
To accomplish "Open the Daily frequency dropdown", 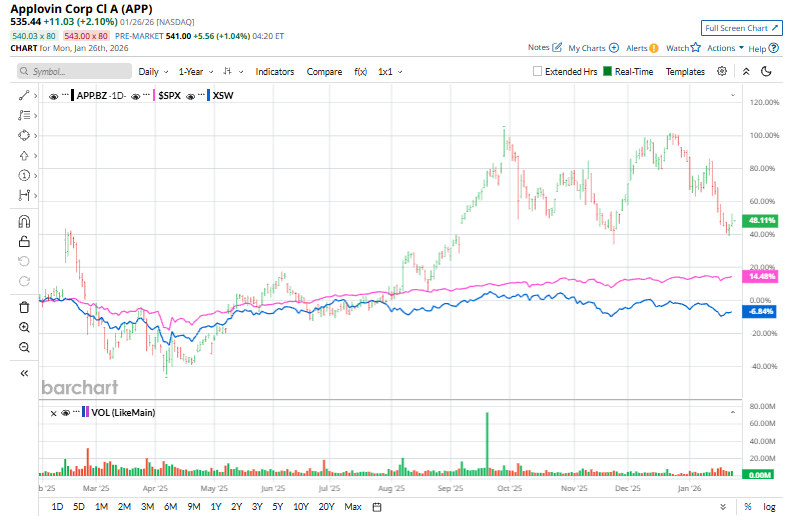I will click(x=153, y=72).
